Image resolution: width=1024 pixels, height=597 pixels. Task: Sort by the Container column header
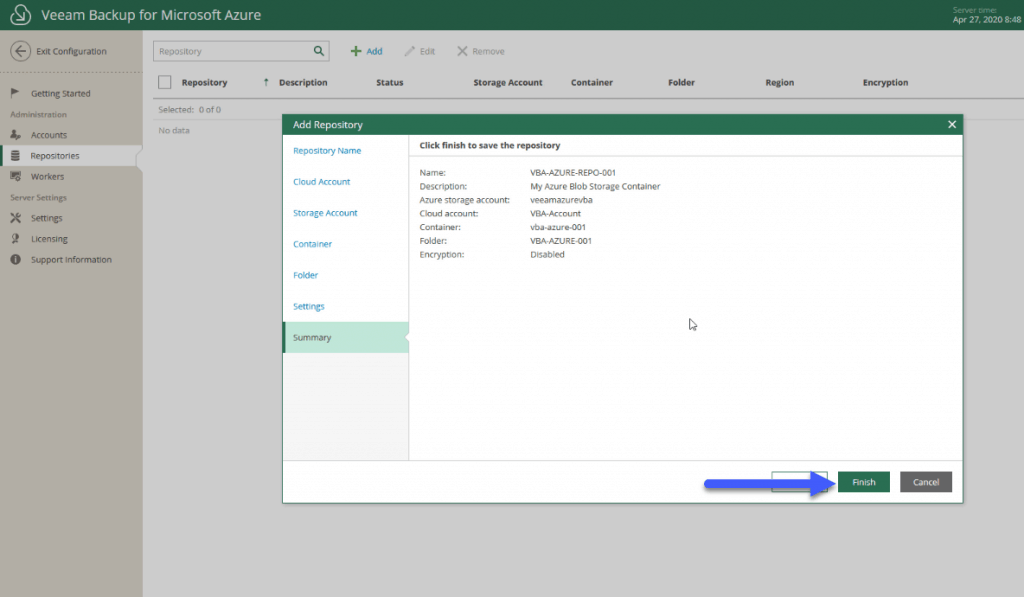click(592, 82)
